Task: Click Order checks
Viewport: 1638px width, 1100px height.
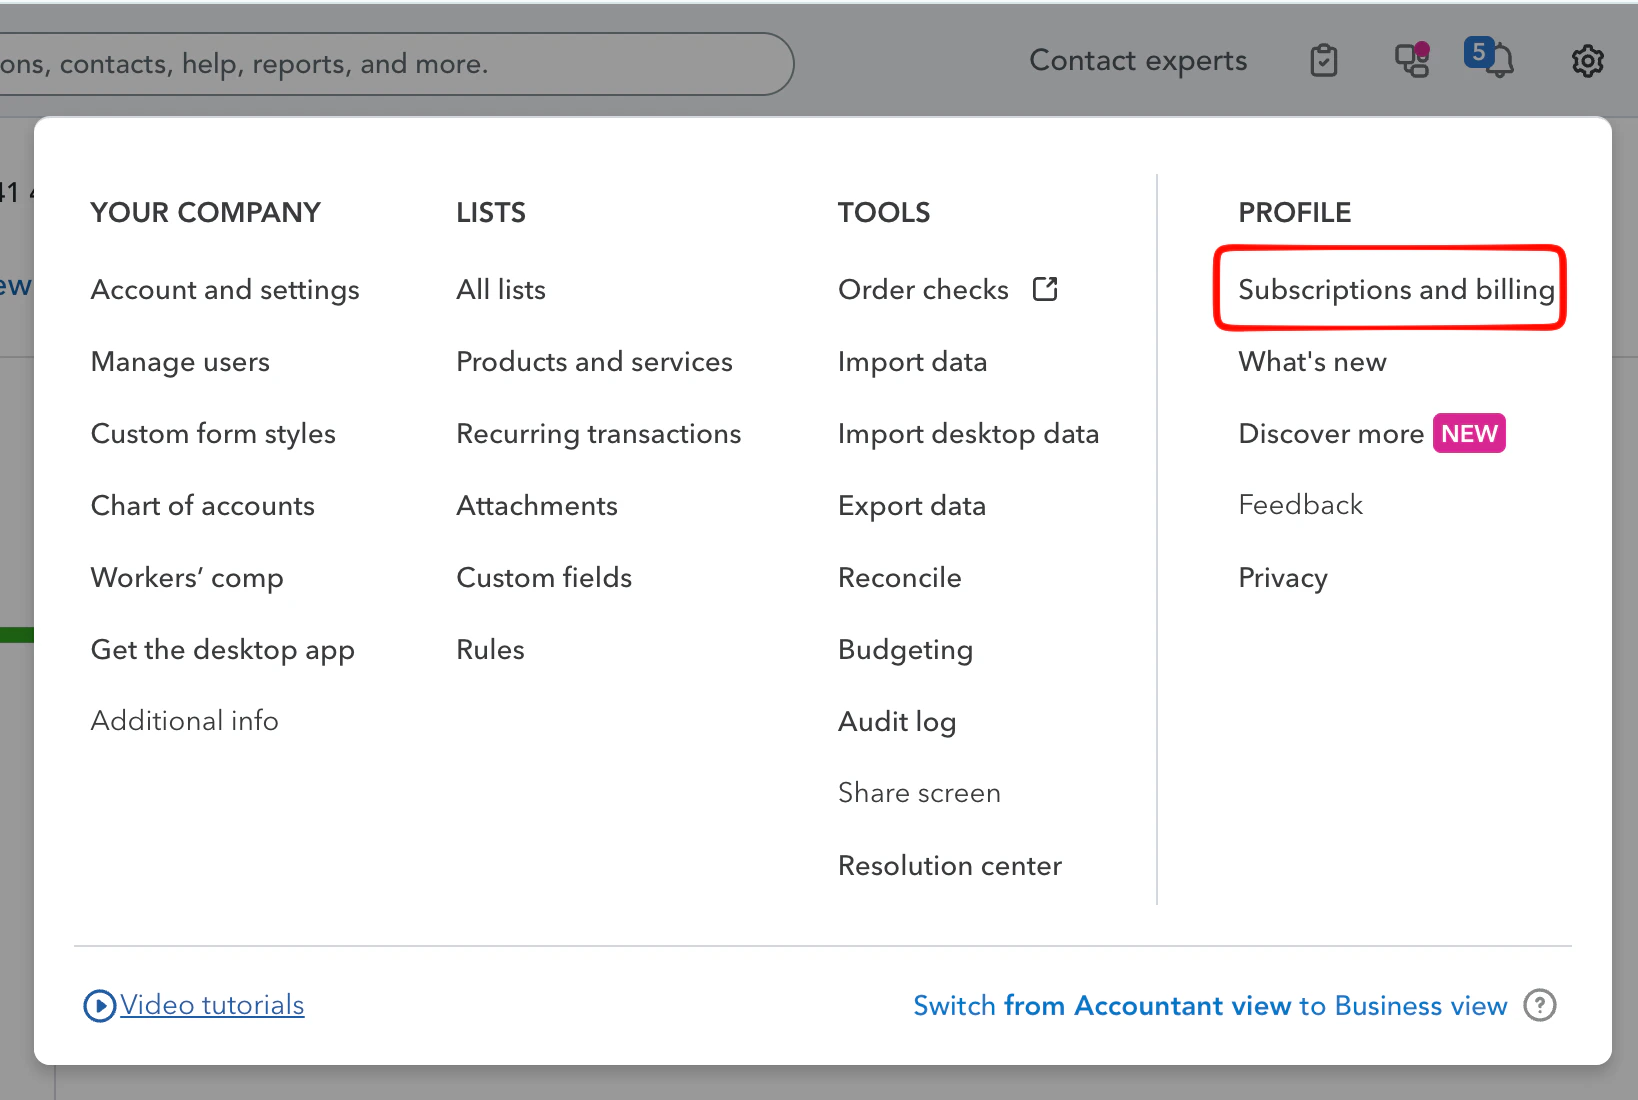Action: pyautogui.click(x=924, y=290)
